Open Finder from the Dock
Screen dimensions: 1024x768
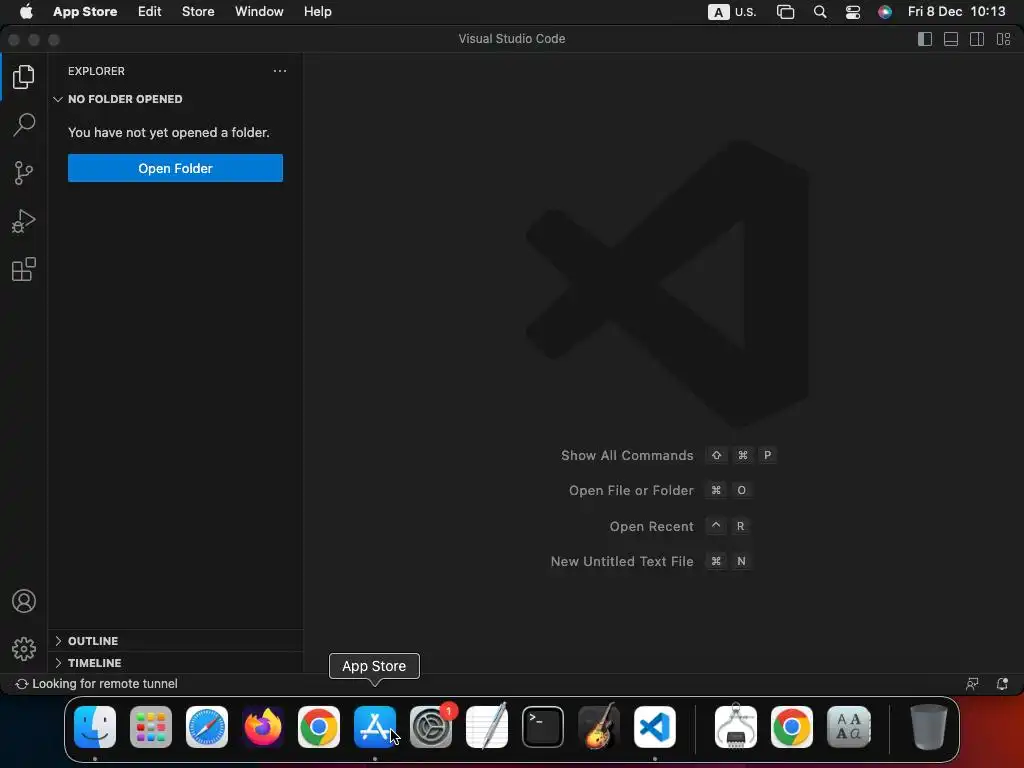95,727
